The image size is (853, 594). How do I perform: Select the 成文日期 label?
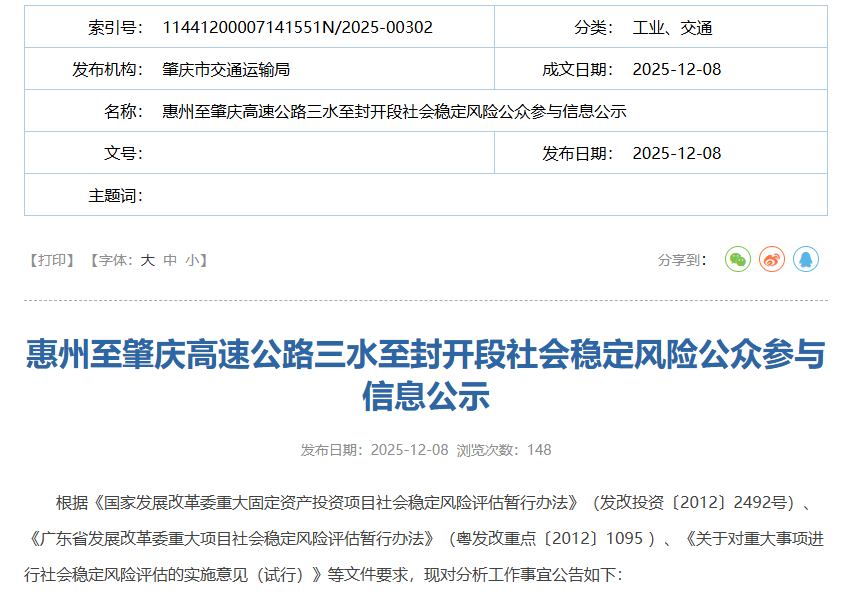click(x=578, y=69)
